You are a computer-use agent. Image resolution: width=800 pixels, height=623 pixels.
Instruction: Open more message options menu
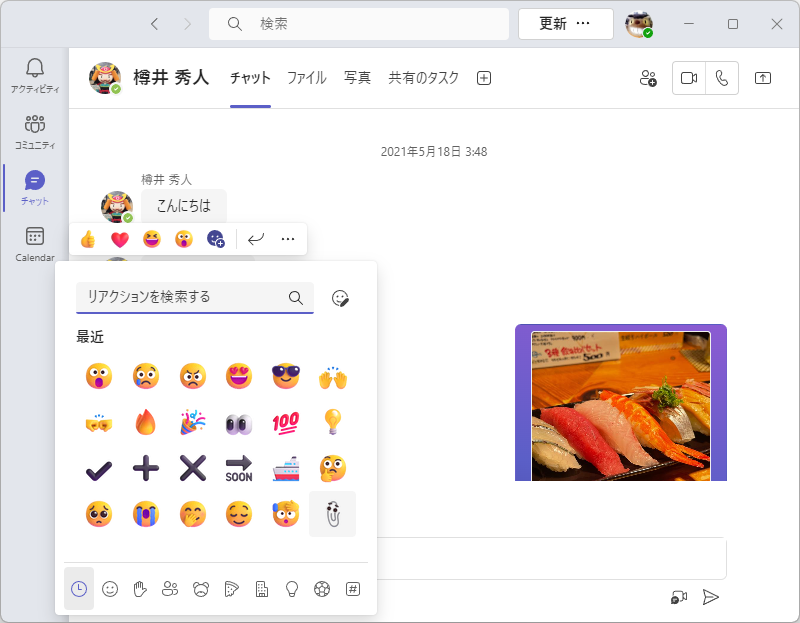[287, 238]
